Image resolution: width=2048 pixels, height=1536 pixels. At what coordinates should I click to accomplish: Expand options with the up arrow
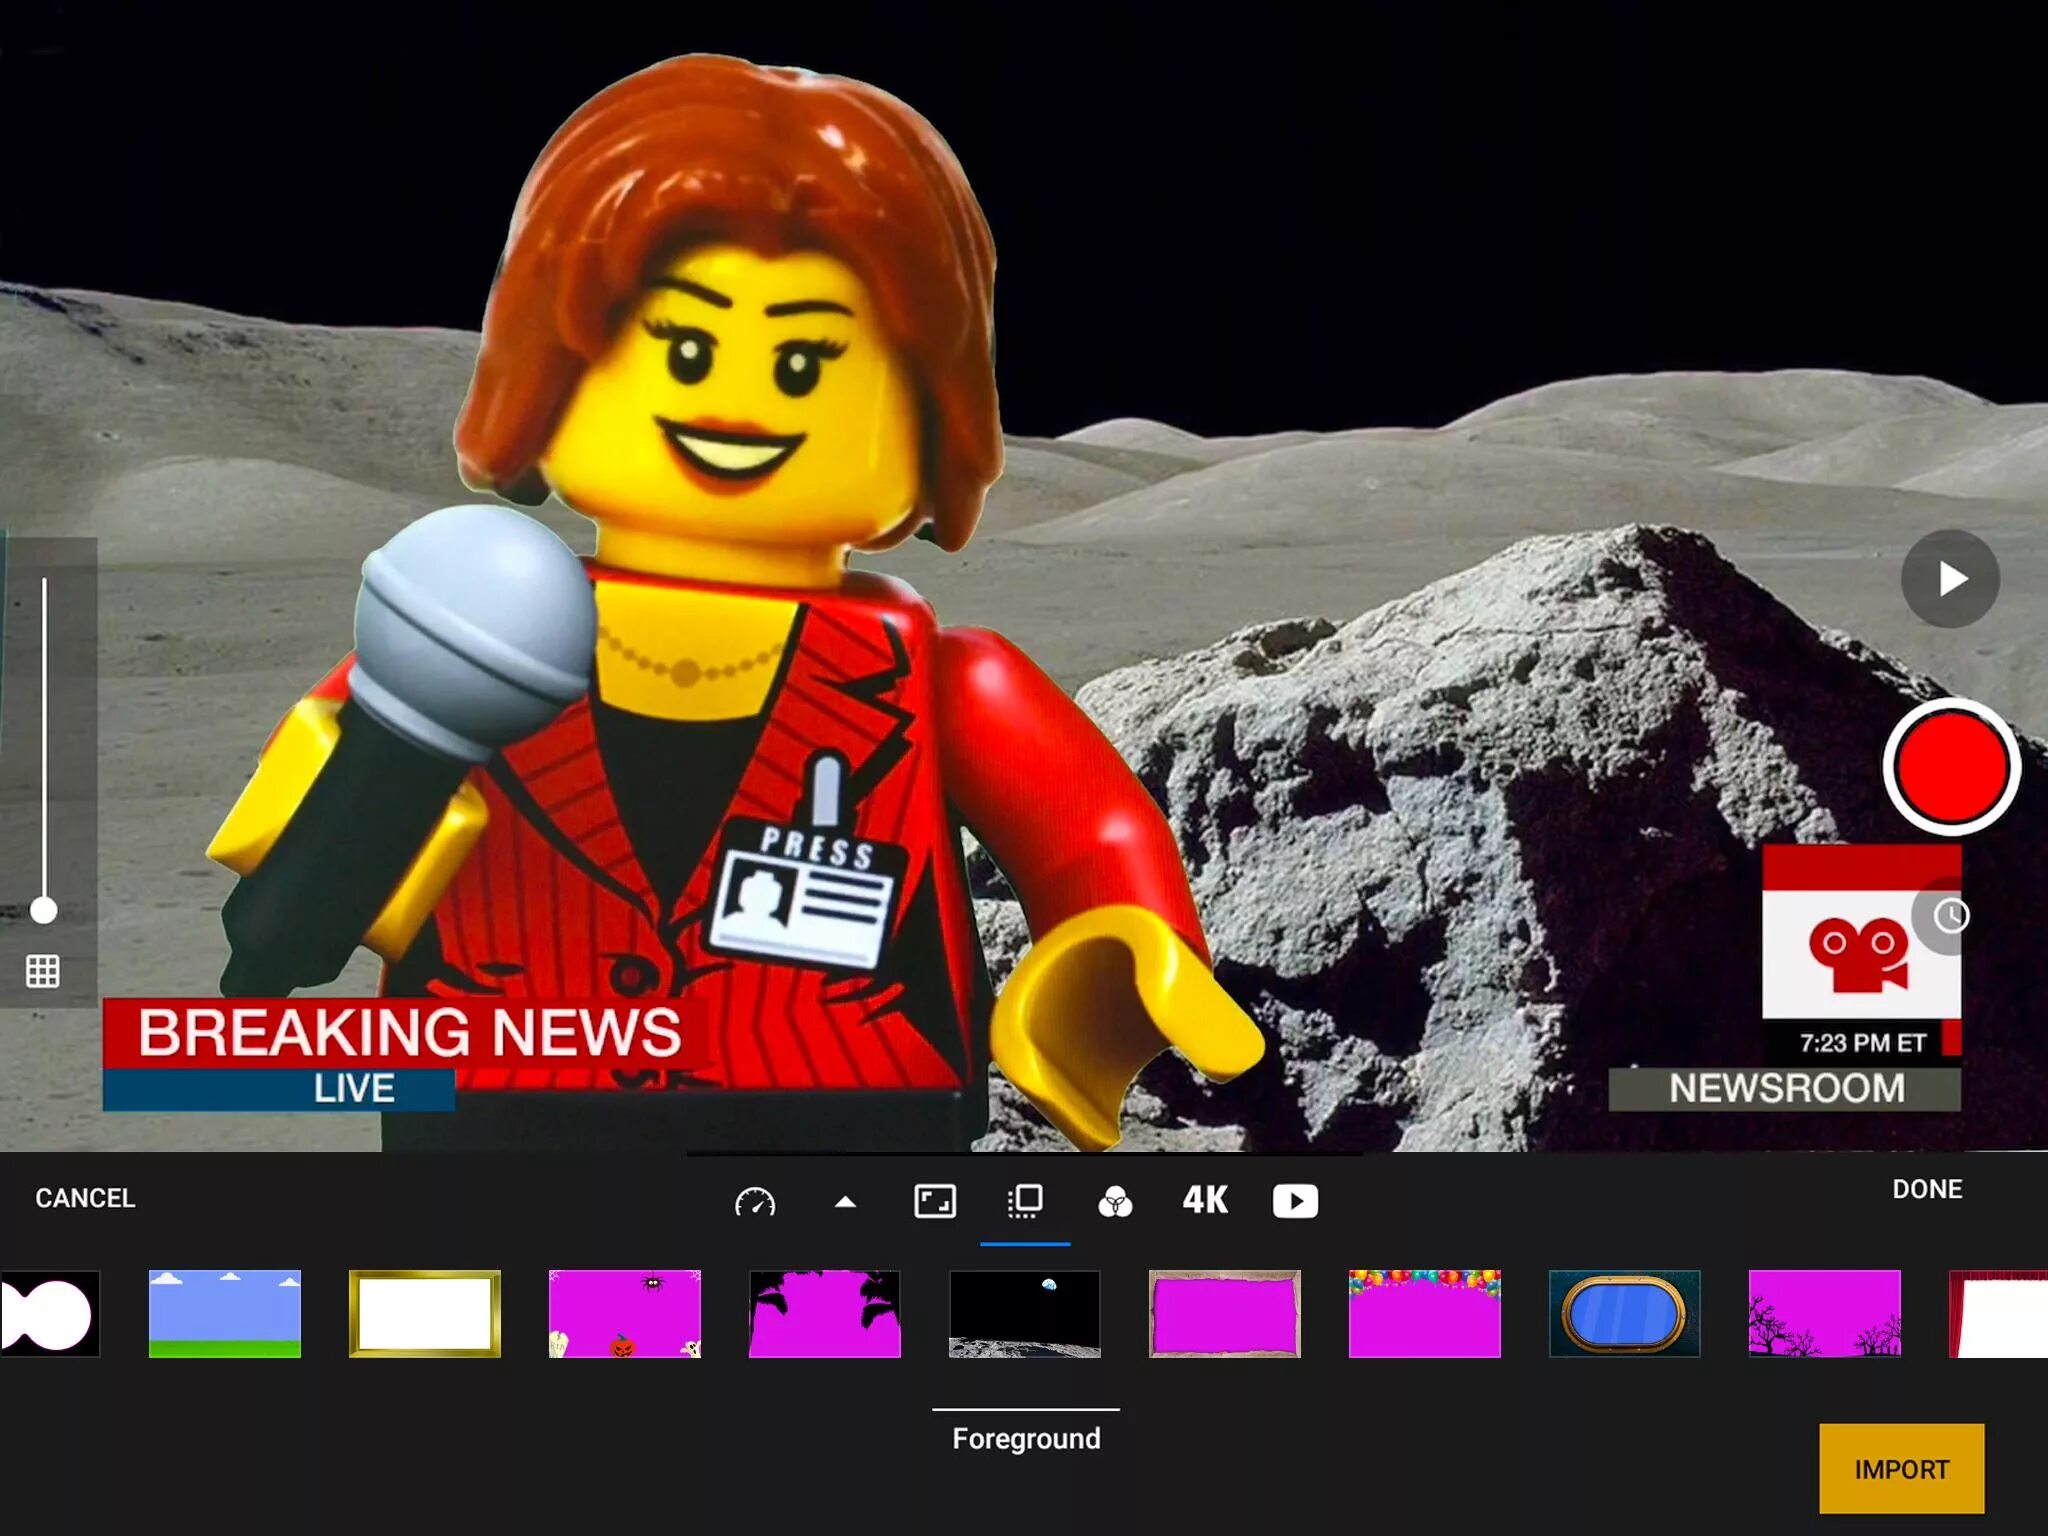845,1201
